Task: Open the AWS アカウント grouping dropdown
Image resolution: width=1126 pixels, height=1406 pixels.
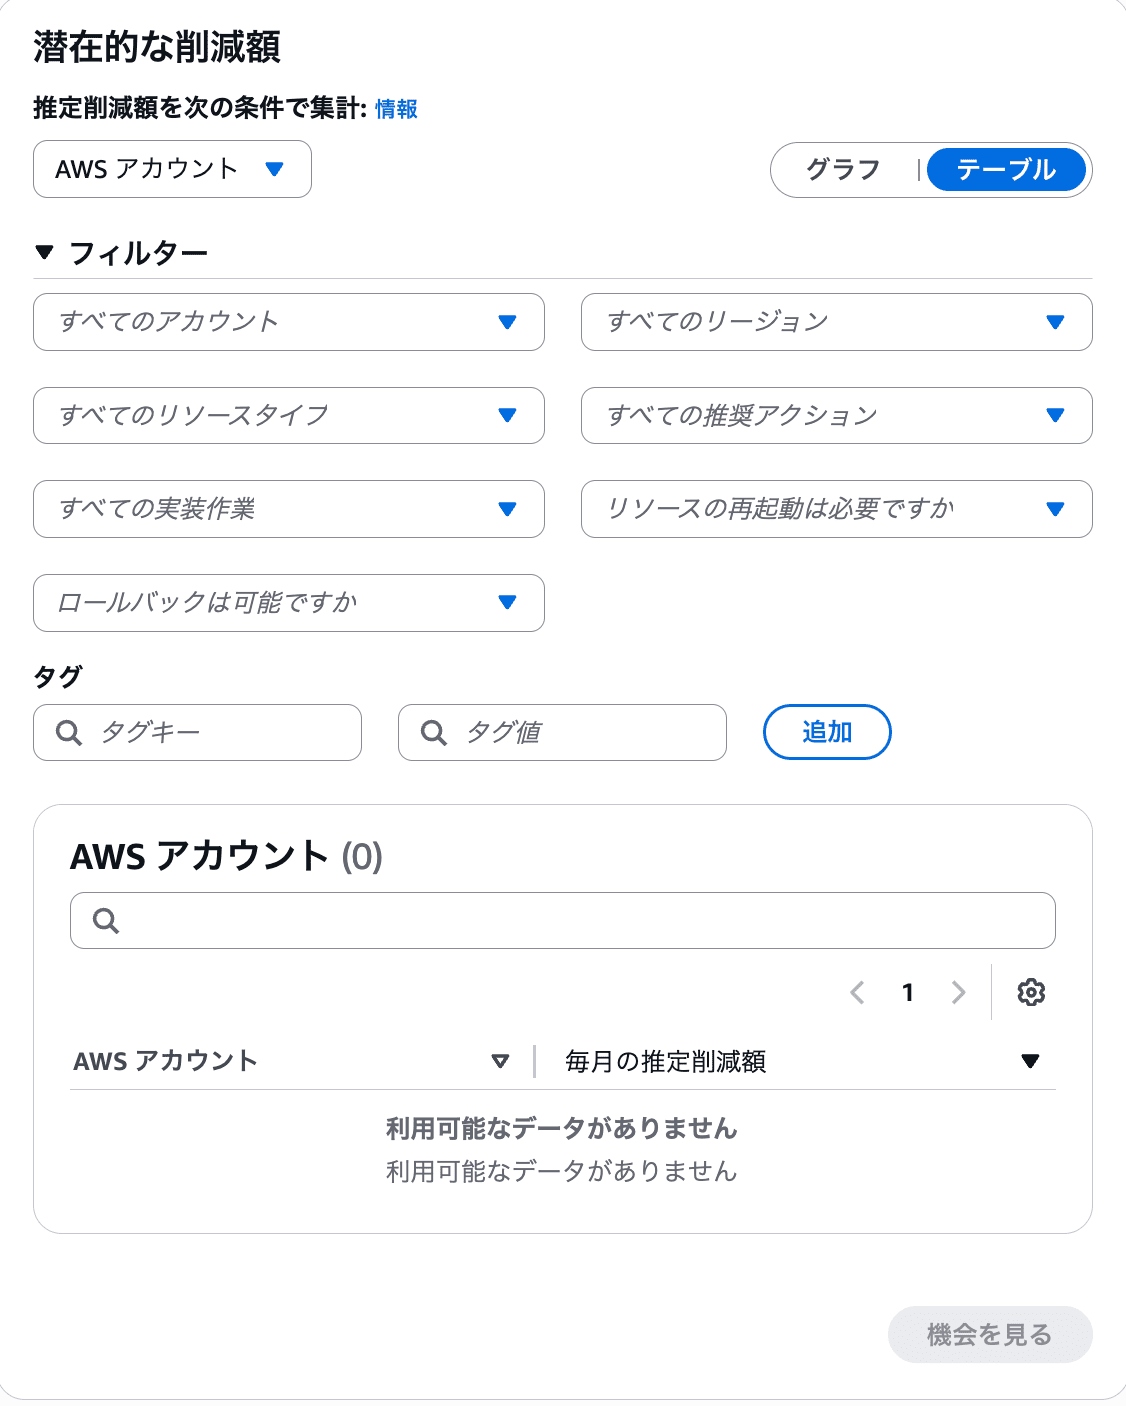Action: 172,169
